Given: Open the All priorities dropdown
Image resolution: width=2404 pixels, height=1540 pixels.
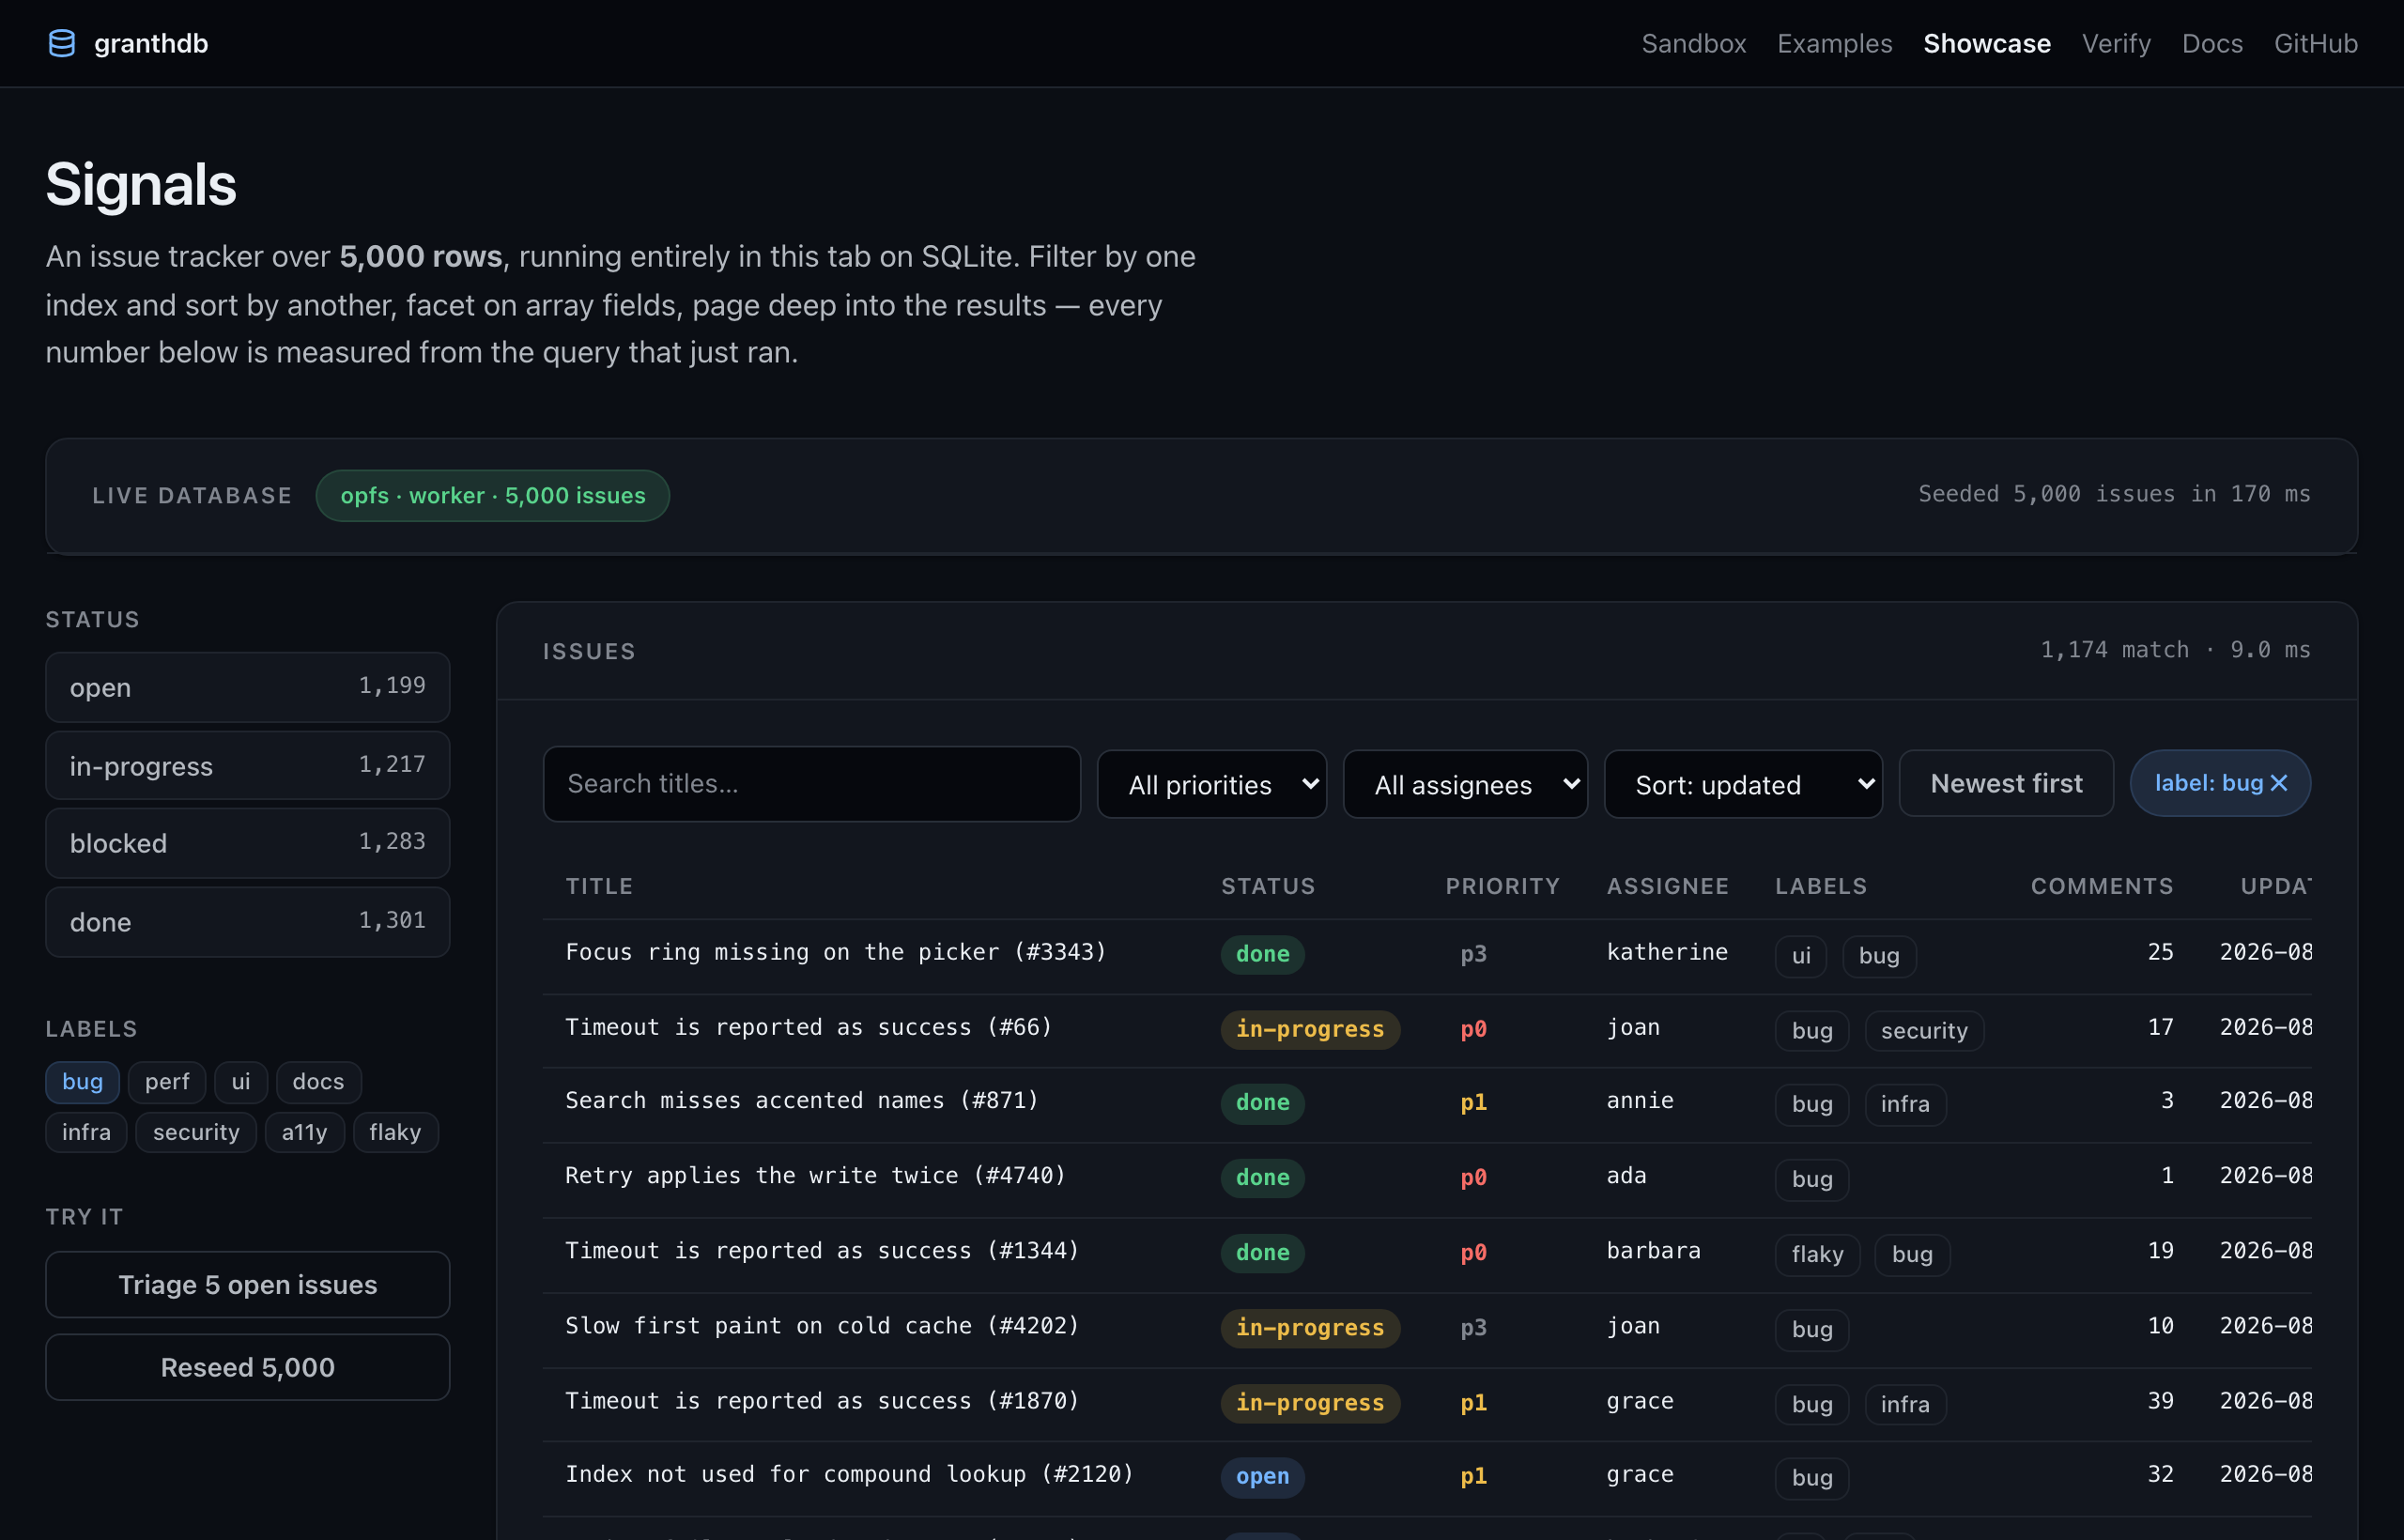Looking at the screenshot, I should point(1211,784).
